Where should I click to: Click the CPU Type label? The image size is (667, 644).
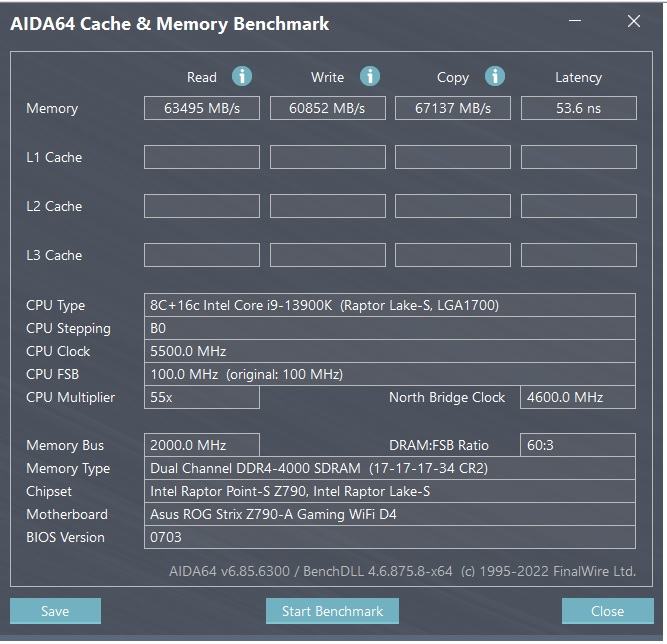coord(55,305)
